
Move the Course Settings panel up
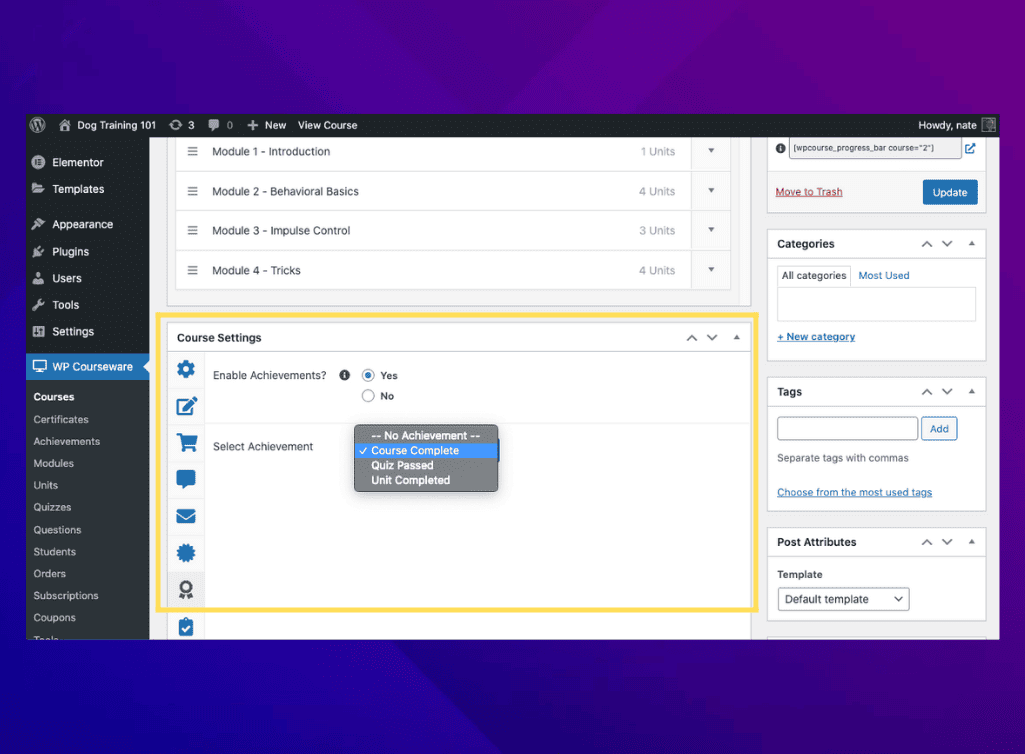point(692,337)
